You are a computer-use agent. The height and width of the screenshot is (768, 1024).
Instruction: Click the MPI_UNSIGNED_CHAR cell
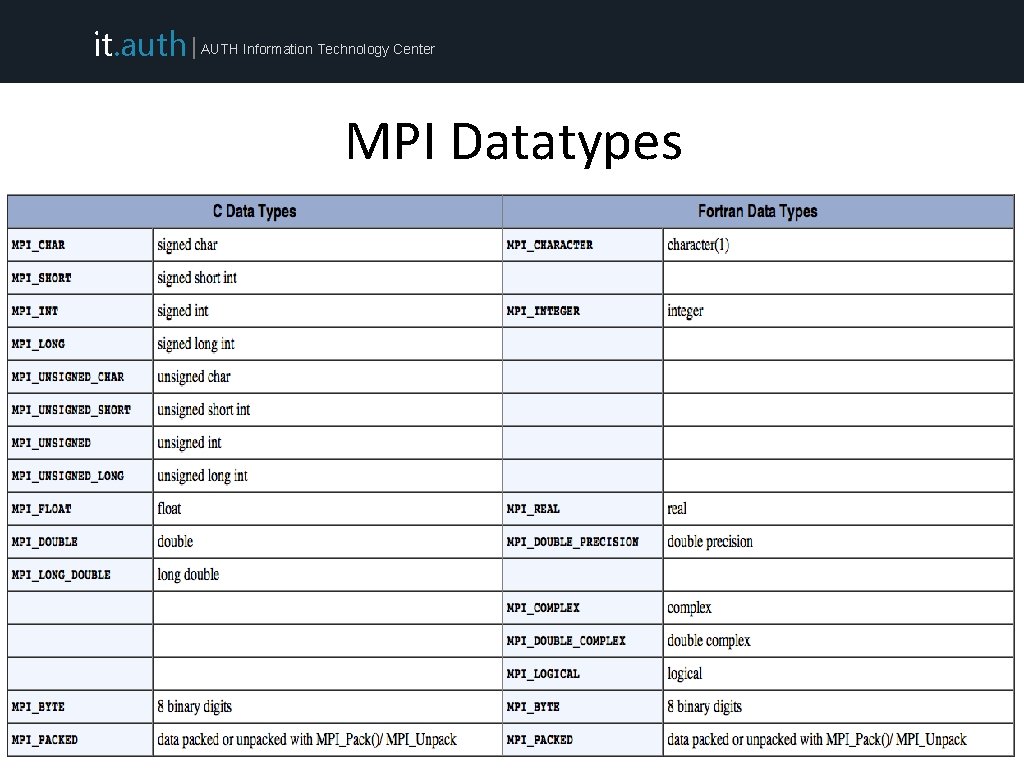point(80,377)
